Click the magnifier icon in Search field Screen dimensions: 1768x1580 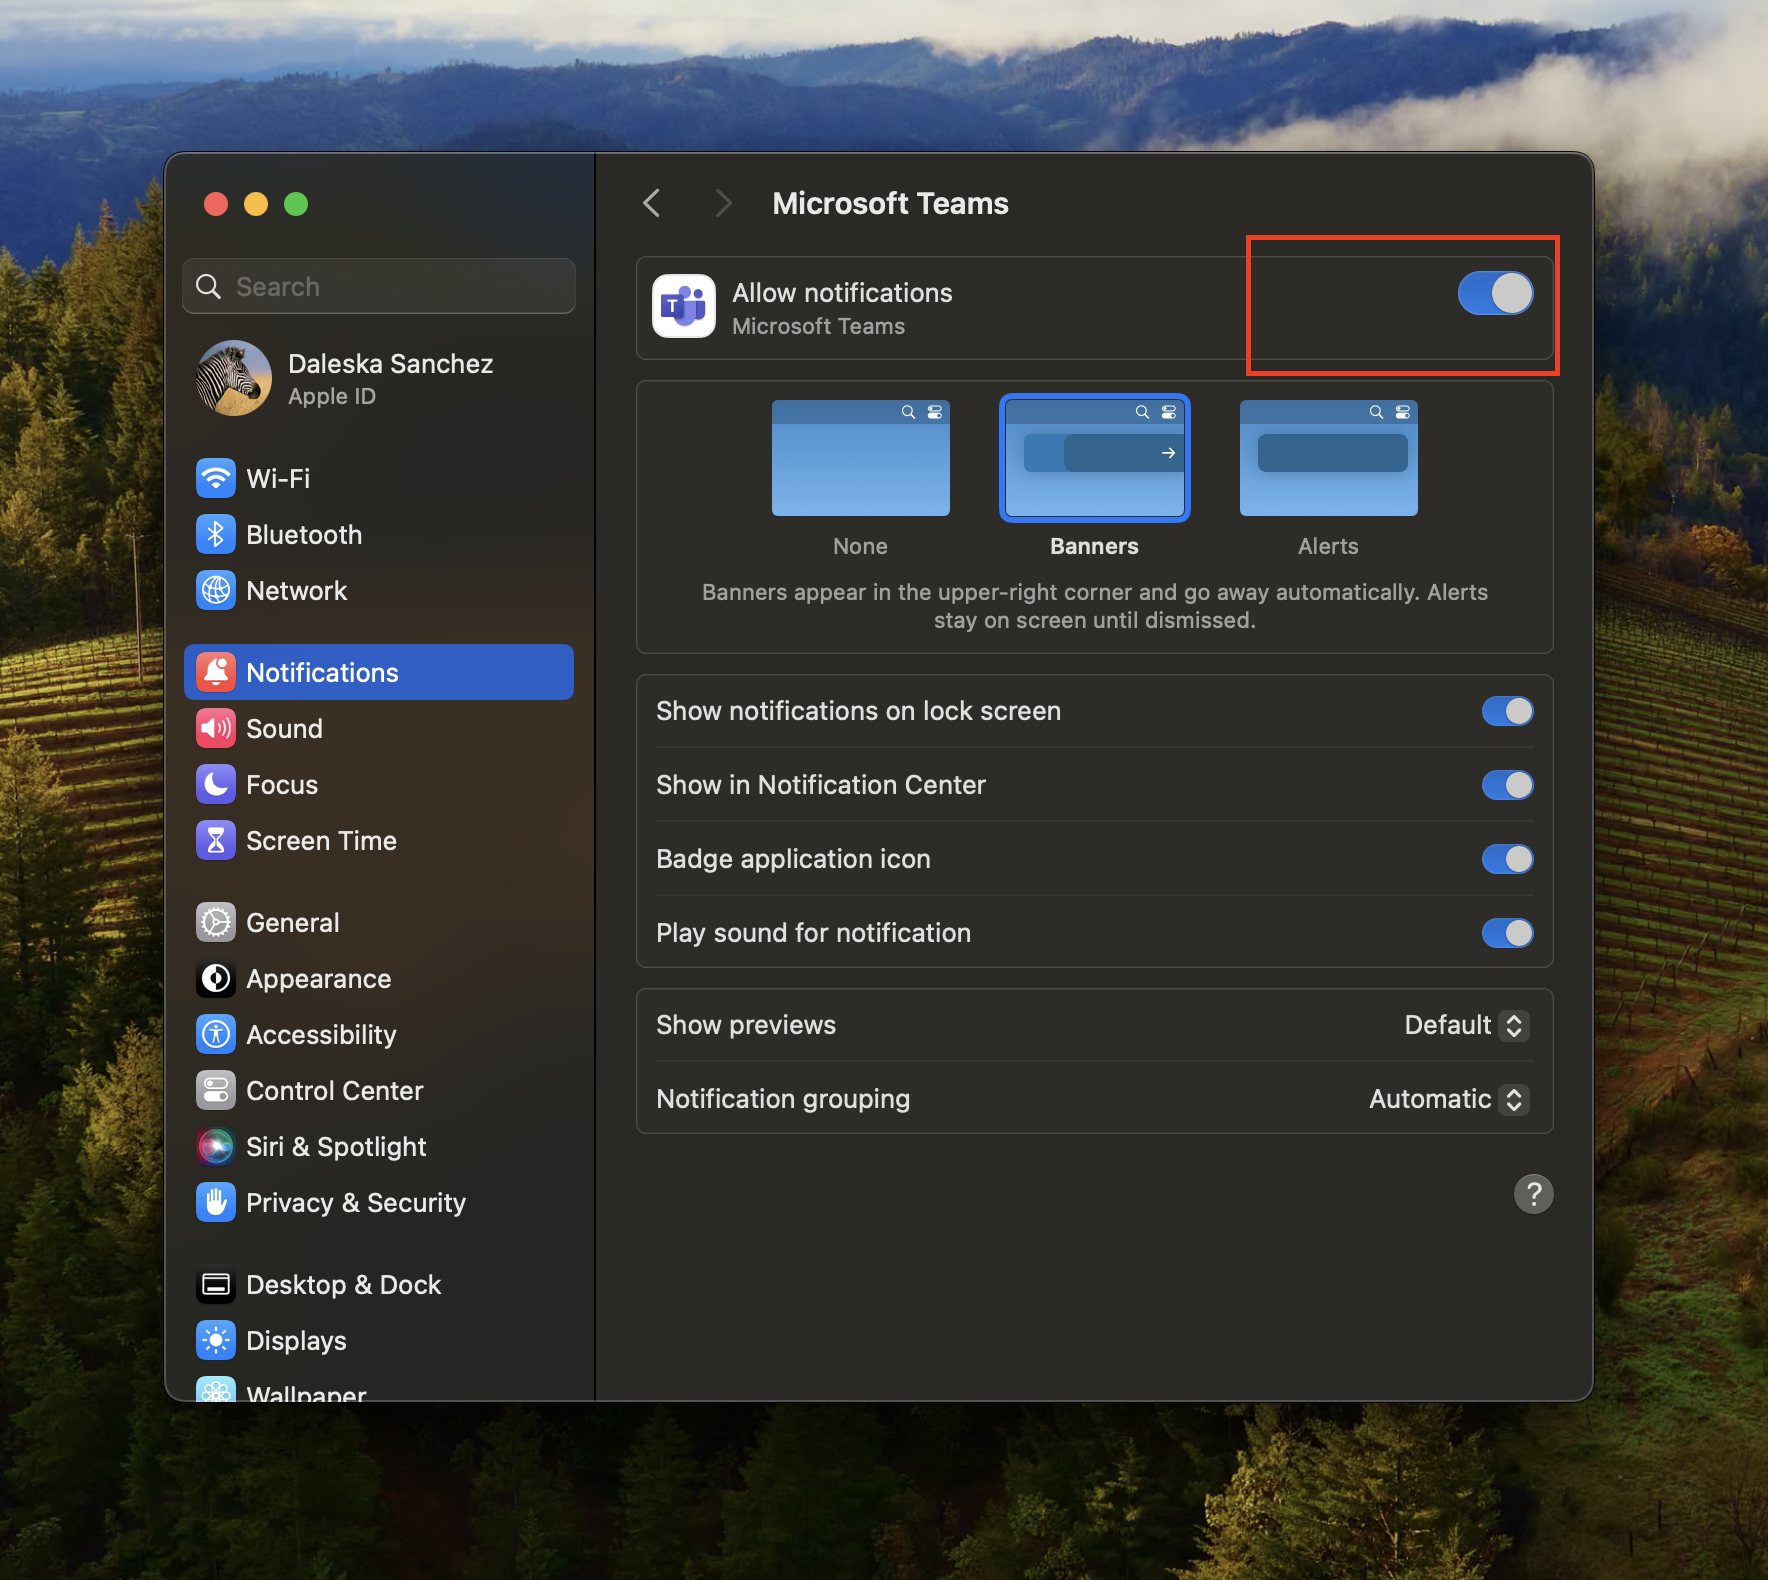pos(208,287)
